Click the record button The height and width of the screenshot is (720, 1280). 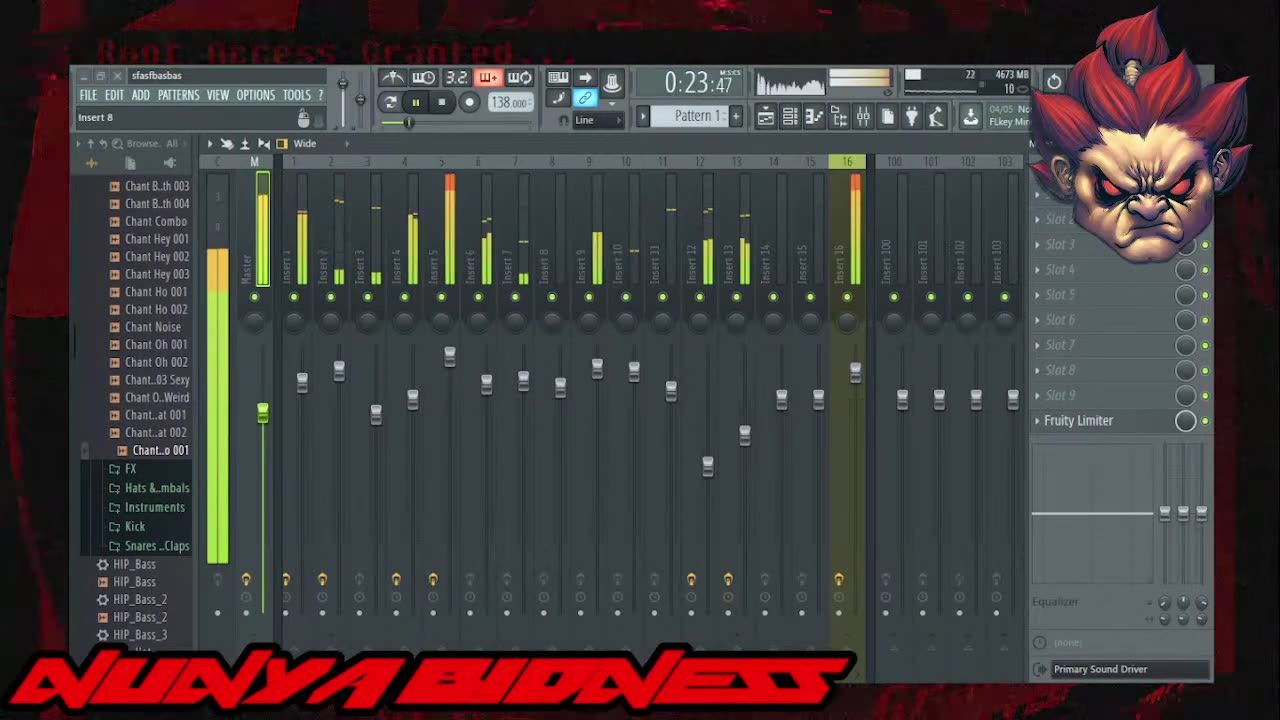pyautogui.click(x=469, y=102)
